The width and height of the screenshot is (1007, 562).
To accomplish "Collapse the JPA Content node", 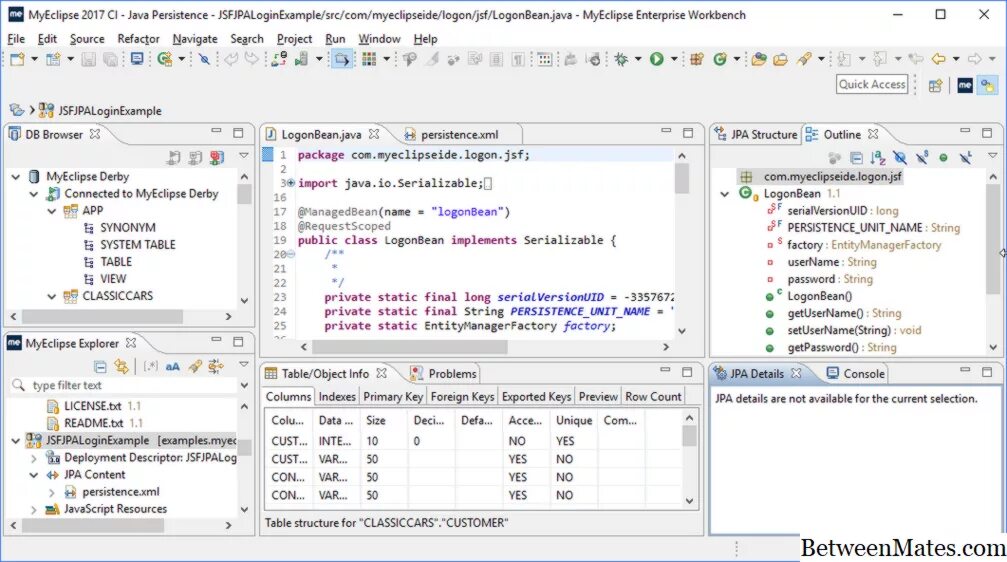I will point(34,475).
